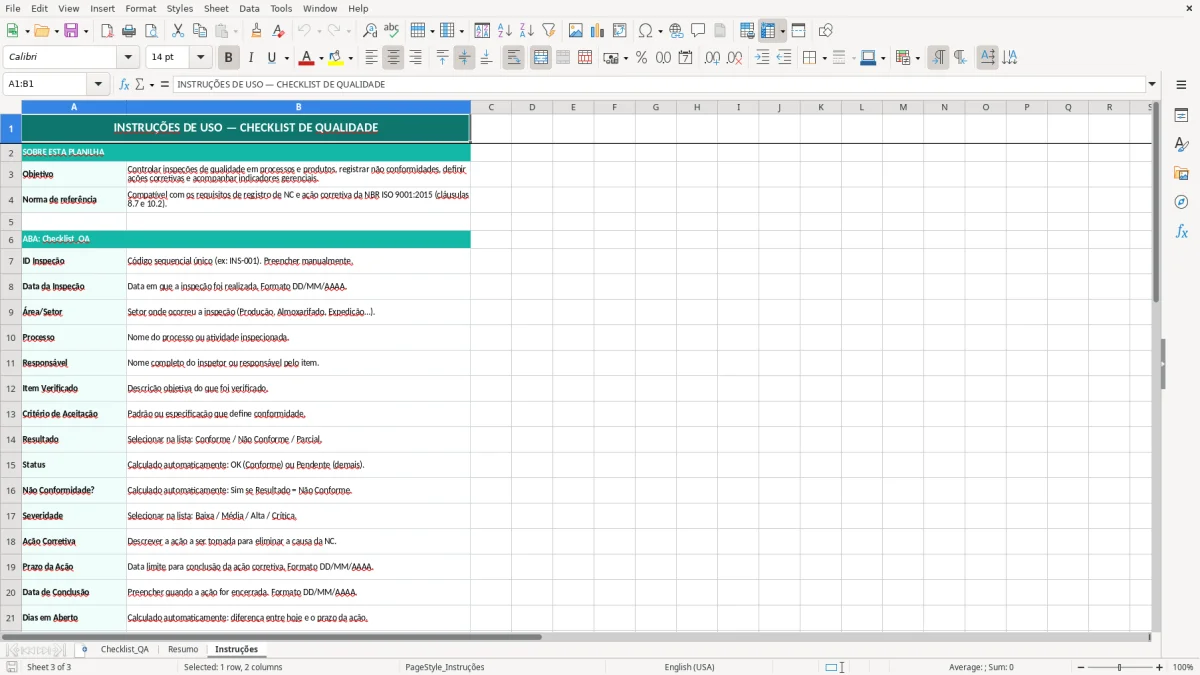Click Format as Percent icon
The image size is (1200, 675).
pos(641,58)
